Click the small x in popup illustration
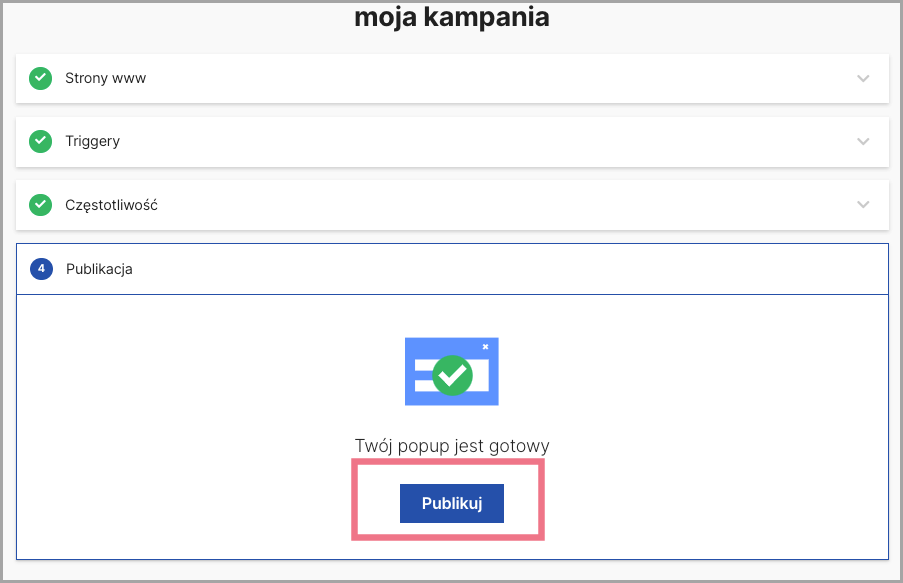 (x=485, y=347)
